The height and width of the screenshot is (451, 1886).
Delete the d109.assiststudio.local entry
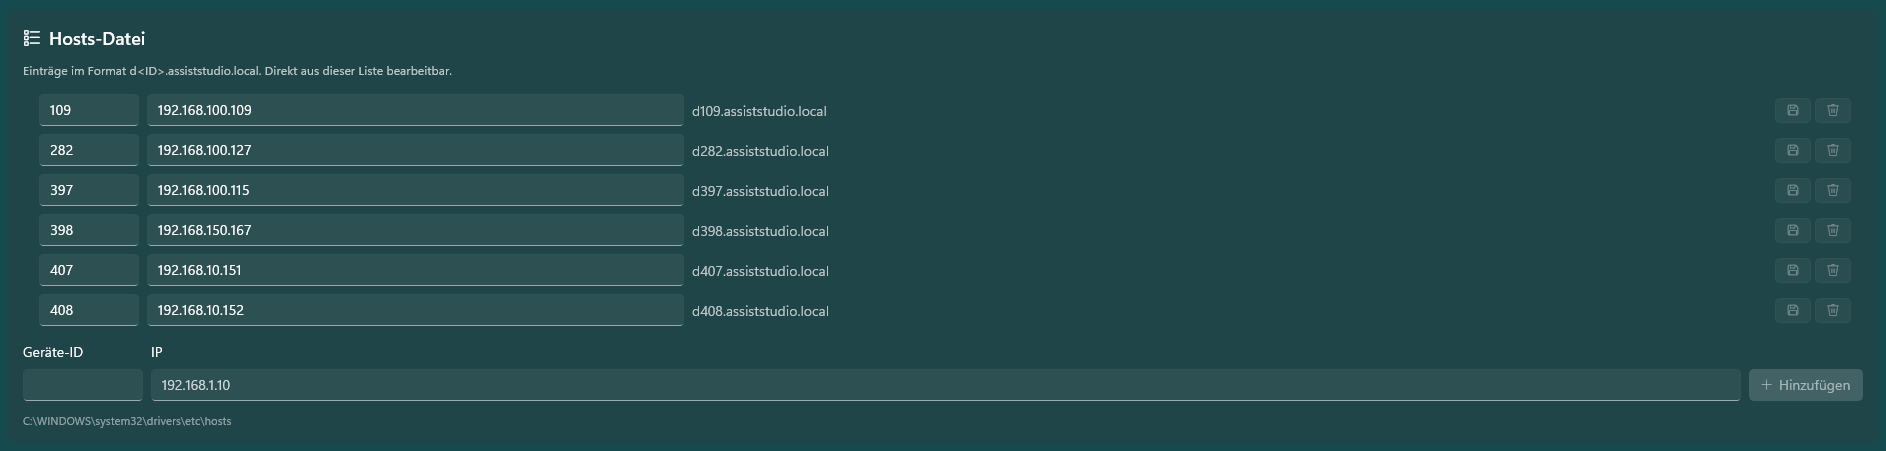(x=1833, y=110)
